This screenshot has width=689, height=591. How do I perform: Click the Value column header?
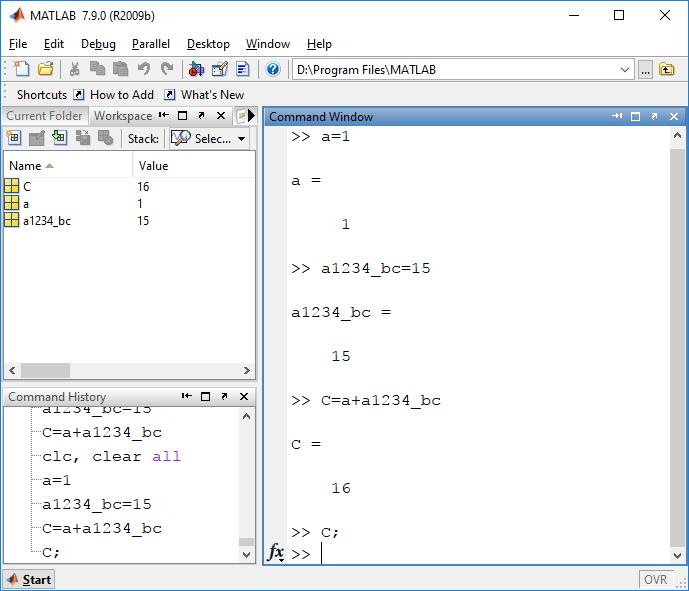[194, 166]
